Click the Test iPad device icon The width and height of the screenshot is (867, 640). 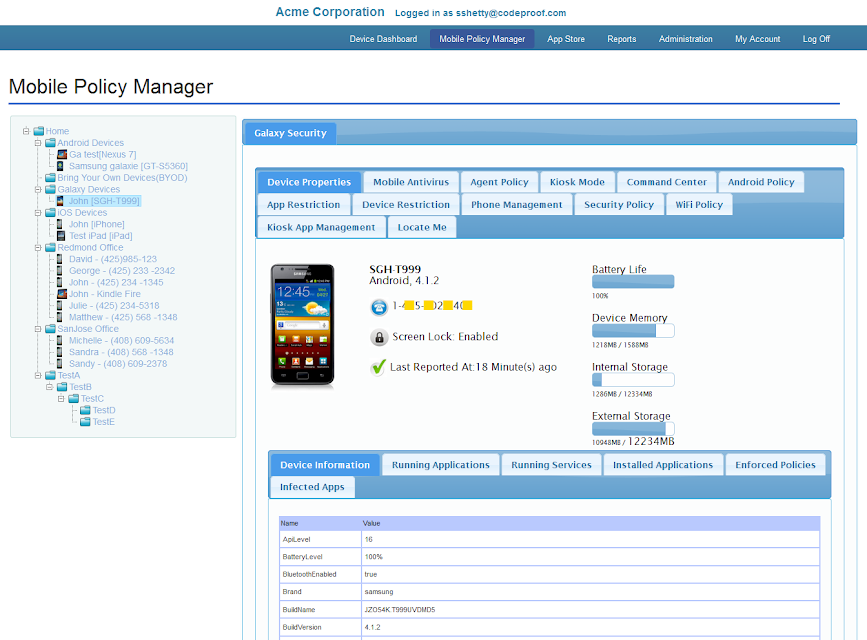pyautogui.click(x=61, y=236)
